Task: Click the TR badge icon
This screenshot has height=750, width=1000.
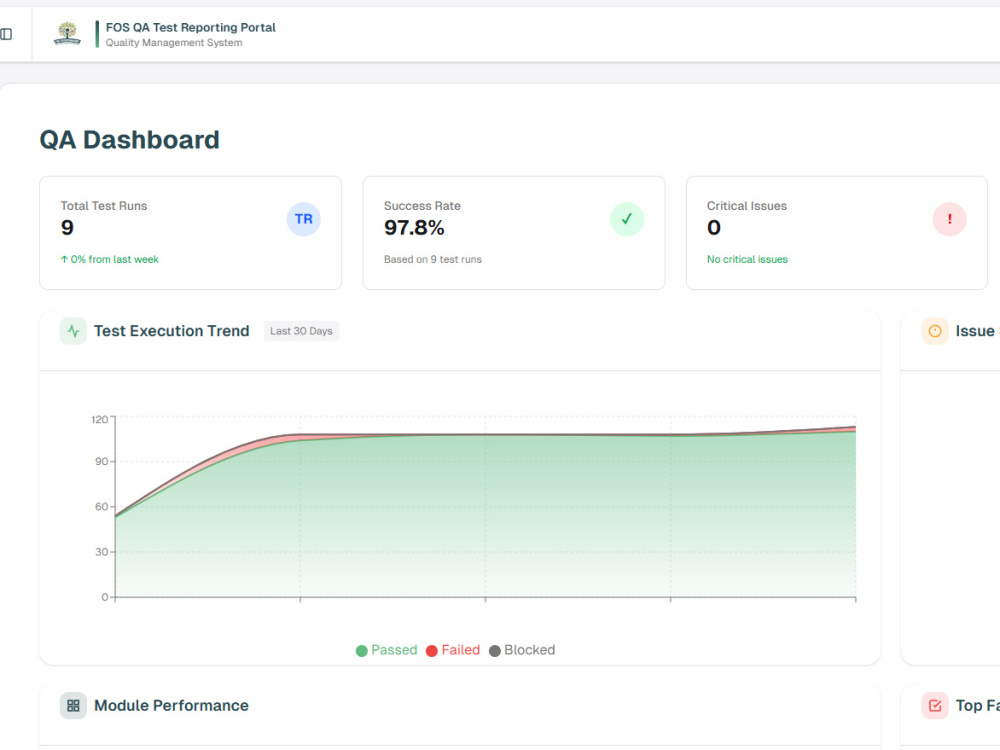Action: [x=304, y=219]
